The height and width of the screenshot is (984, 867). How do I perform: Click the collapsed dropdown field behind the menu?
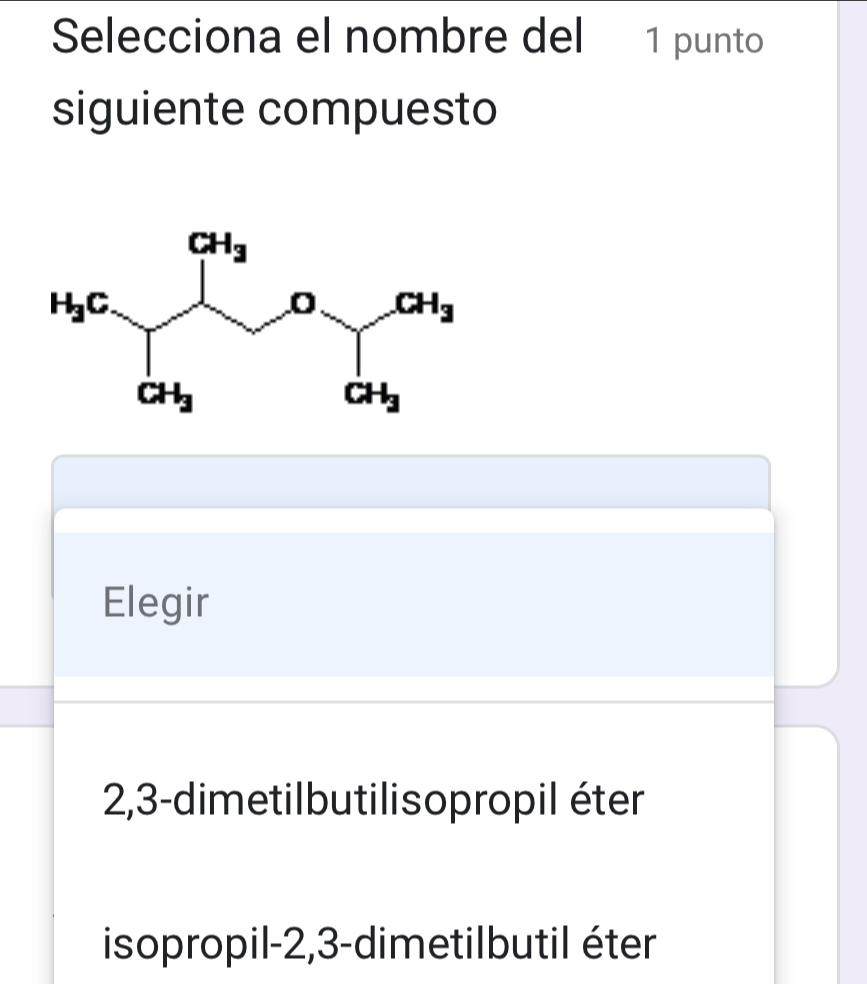[410, 481]
